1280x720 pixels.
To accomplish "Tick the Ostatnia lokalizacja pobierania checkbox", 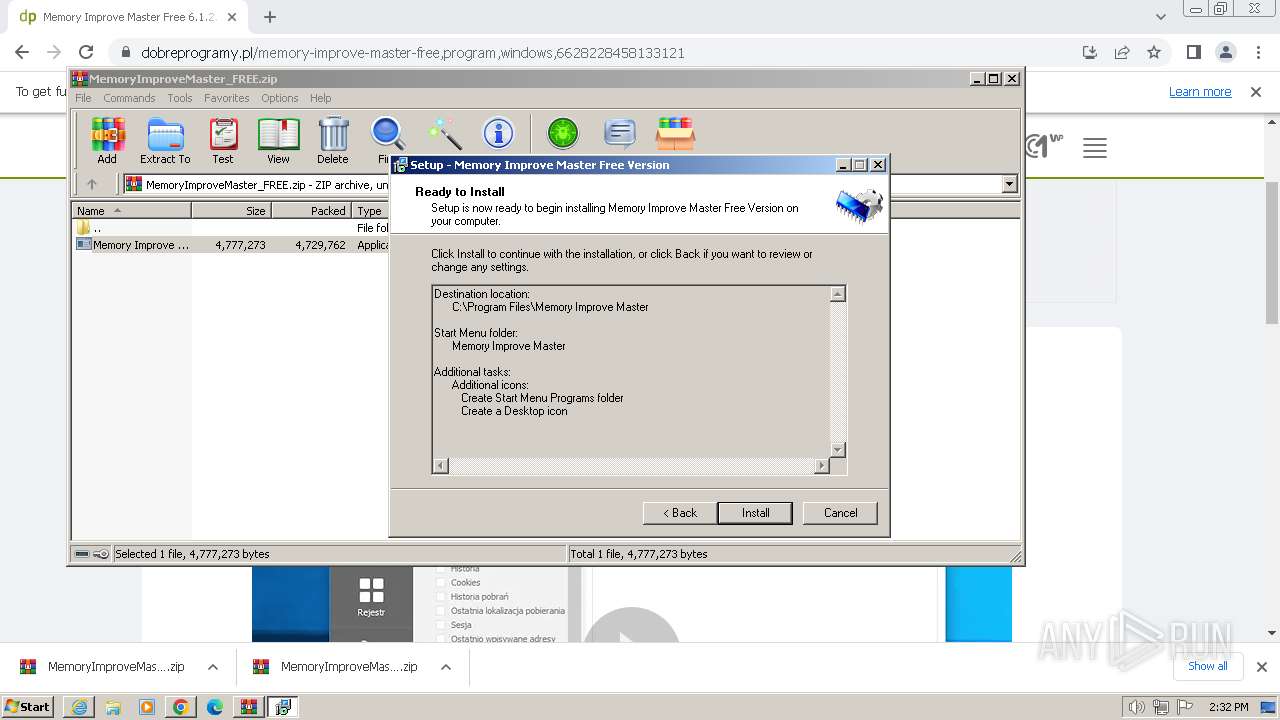I will [x=440, y=611].
